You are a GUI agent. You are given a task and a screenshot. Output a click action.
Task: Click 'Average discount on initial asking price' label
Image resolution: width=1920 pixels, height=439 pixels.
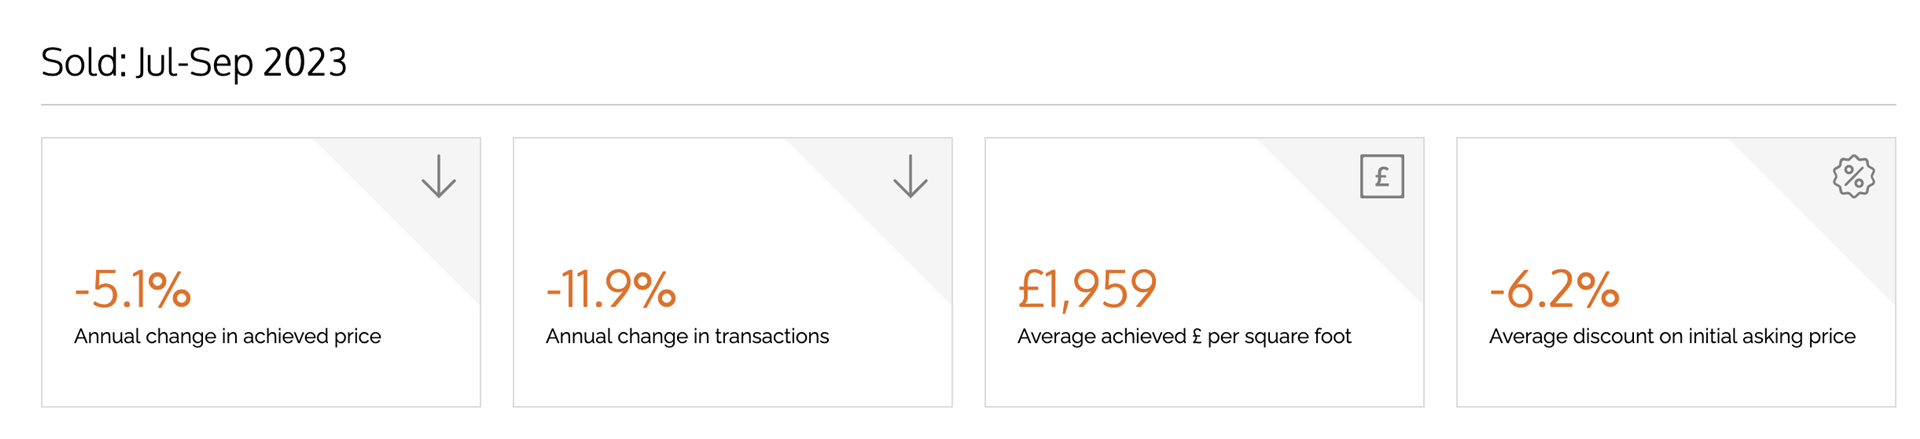click(1672, 337)
